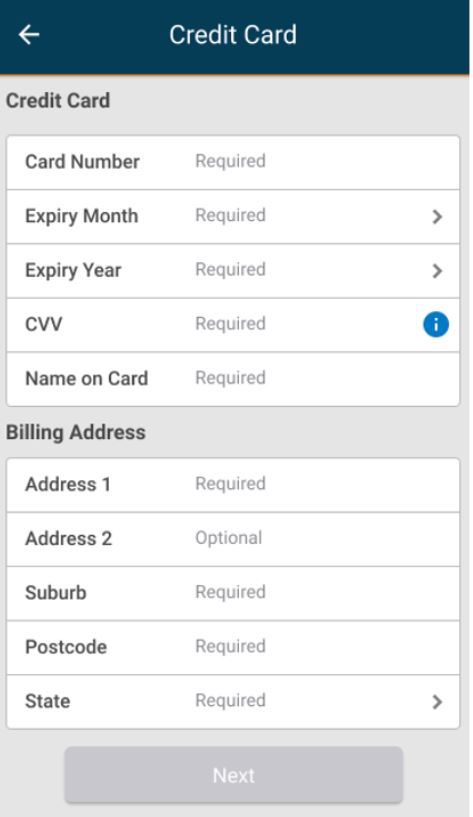This screenshot has width=473, height=817.
Task: Select the CVV input field
Action: pyautogui.click(x=233, y=325)
